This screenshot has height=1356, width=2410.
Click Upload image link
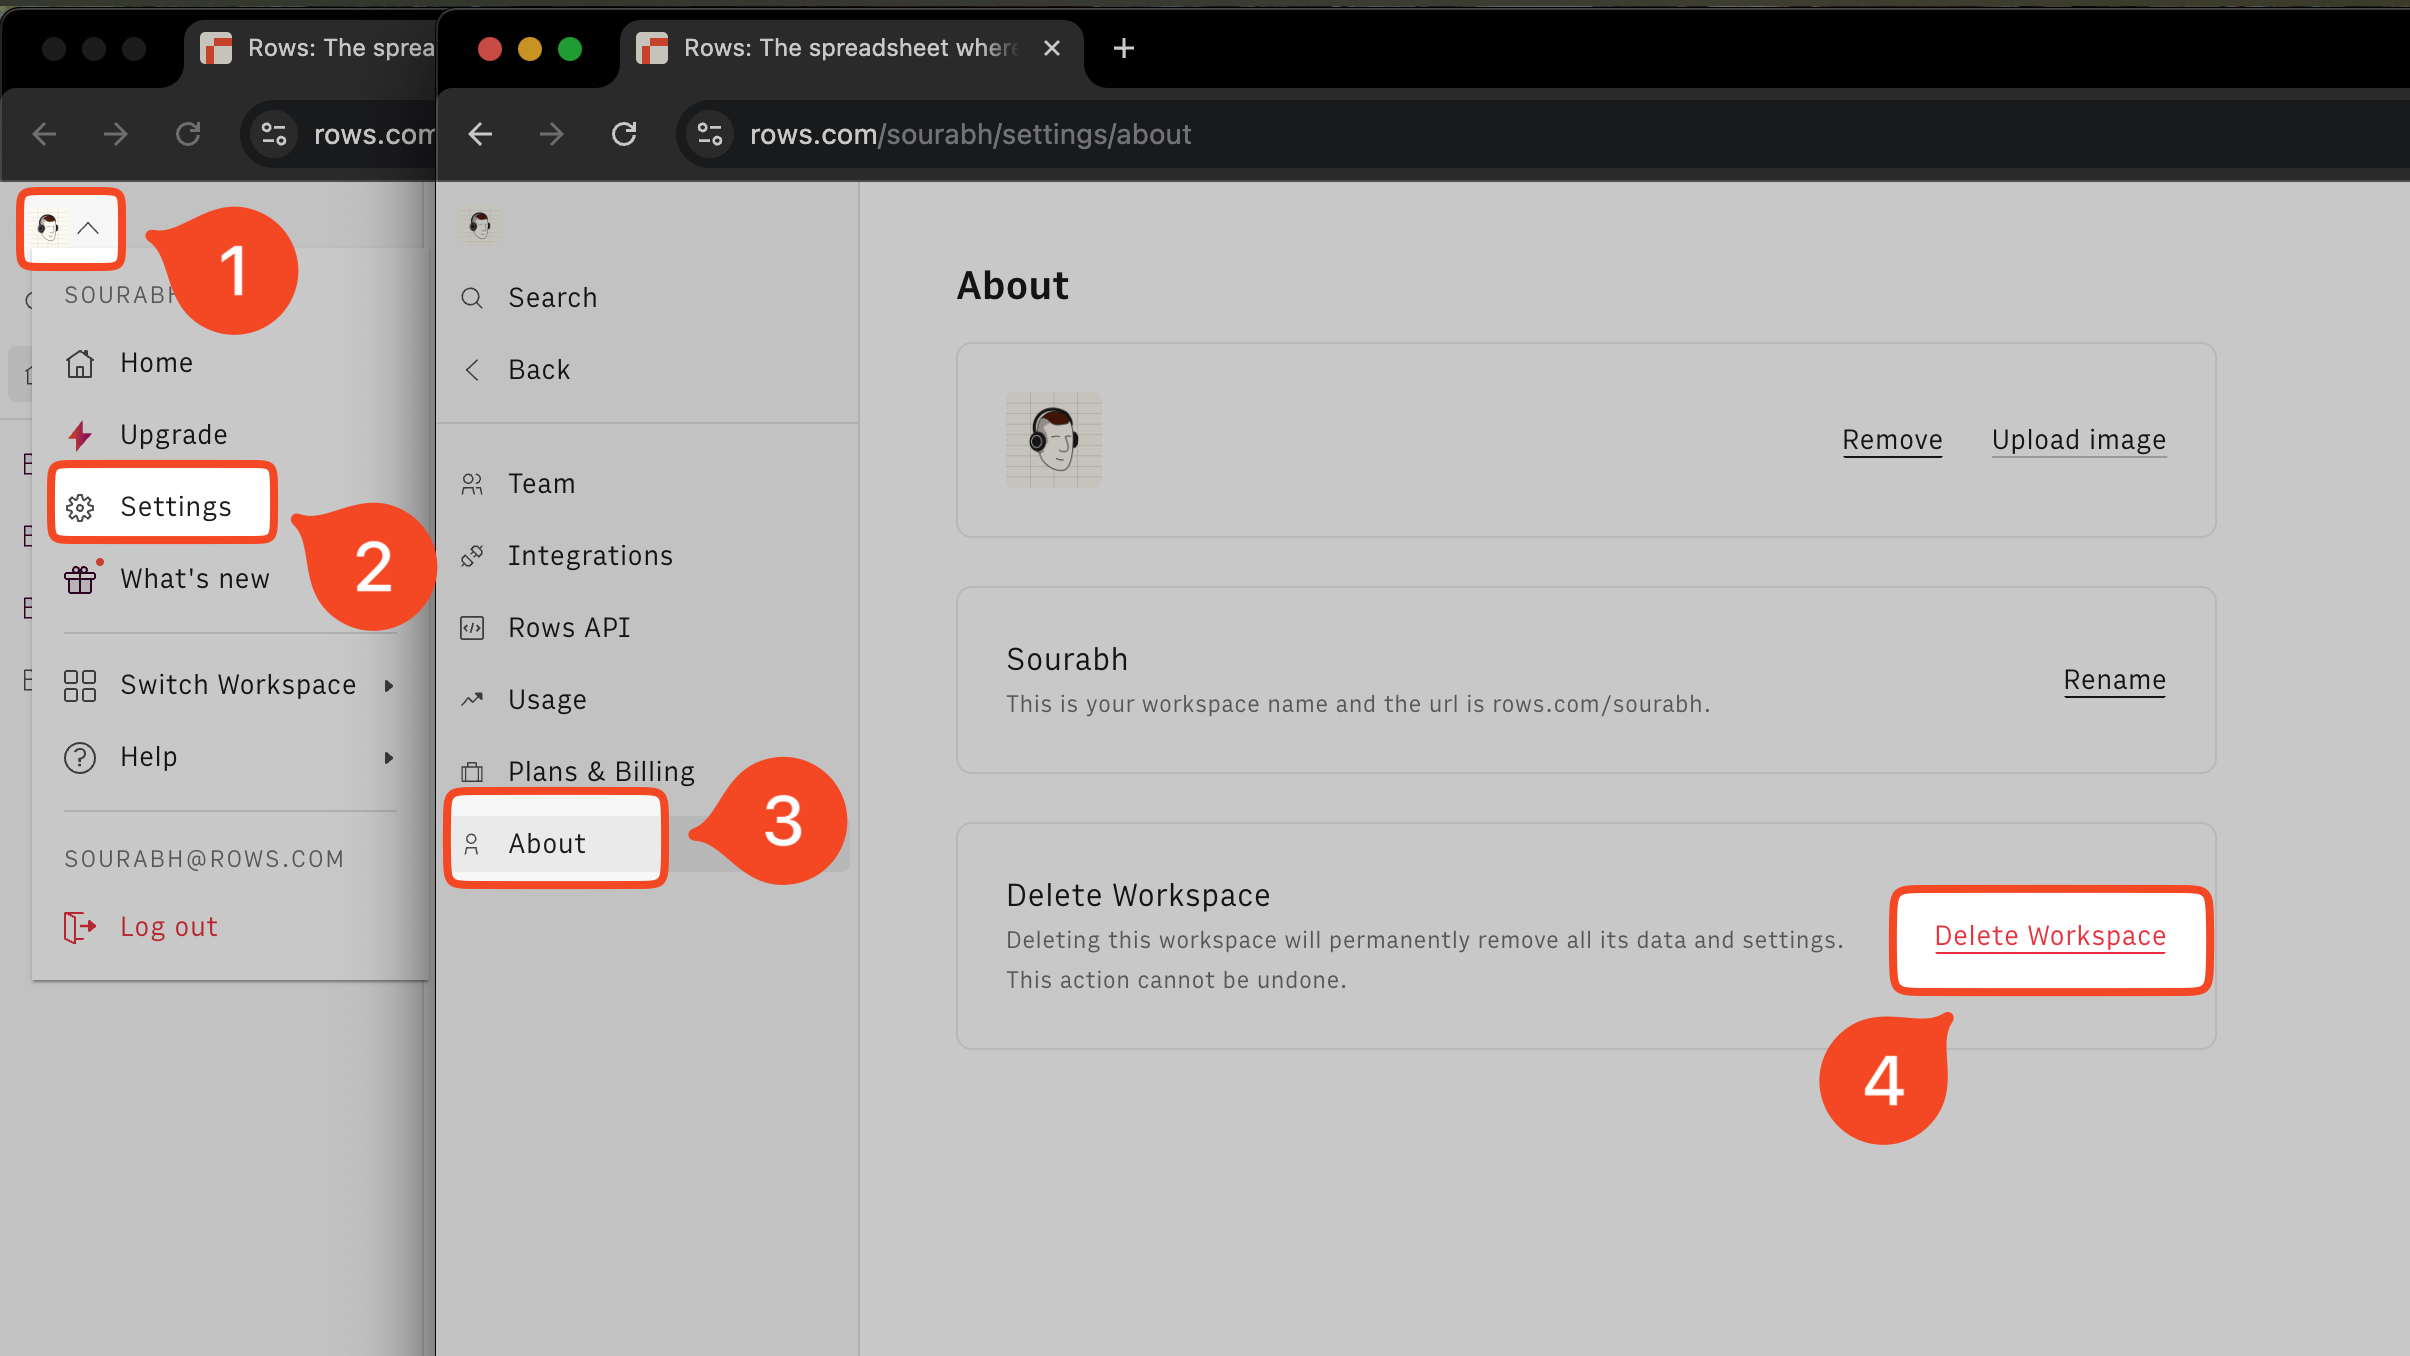click(x=2079, y=440)
